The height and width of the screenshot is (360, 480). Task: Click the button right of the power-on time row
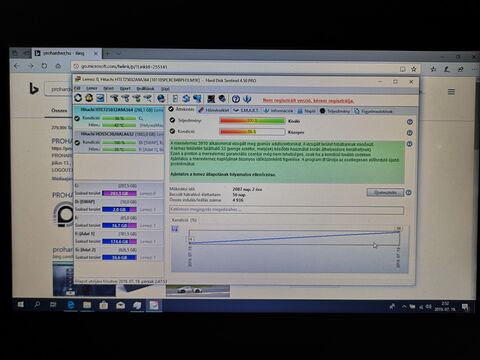(385, 192)
